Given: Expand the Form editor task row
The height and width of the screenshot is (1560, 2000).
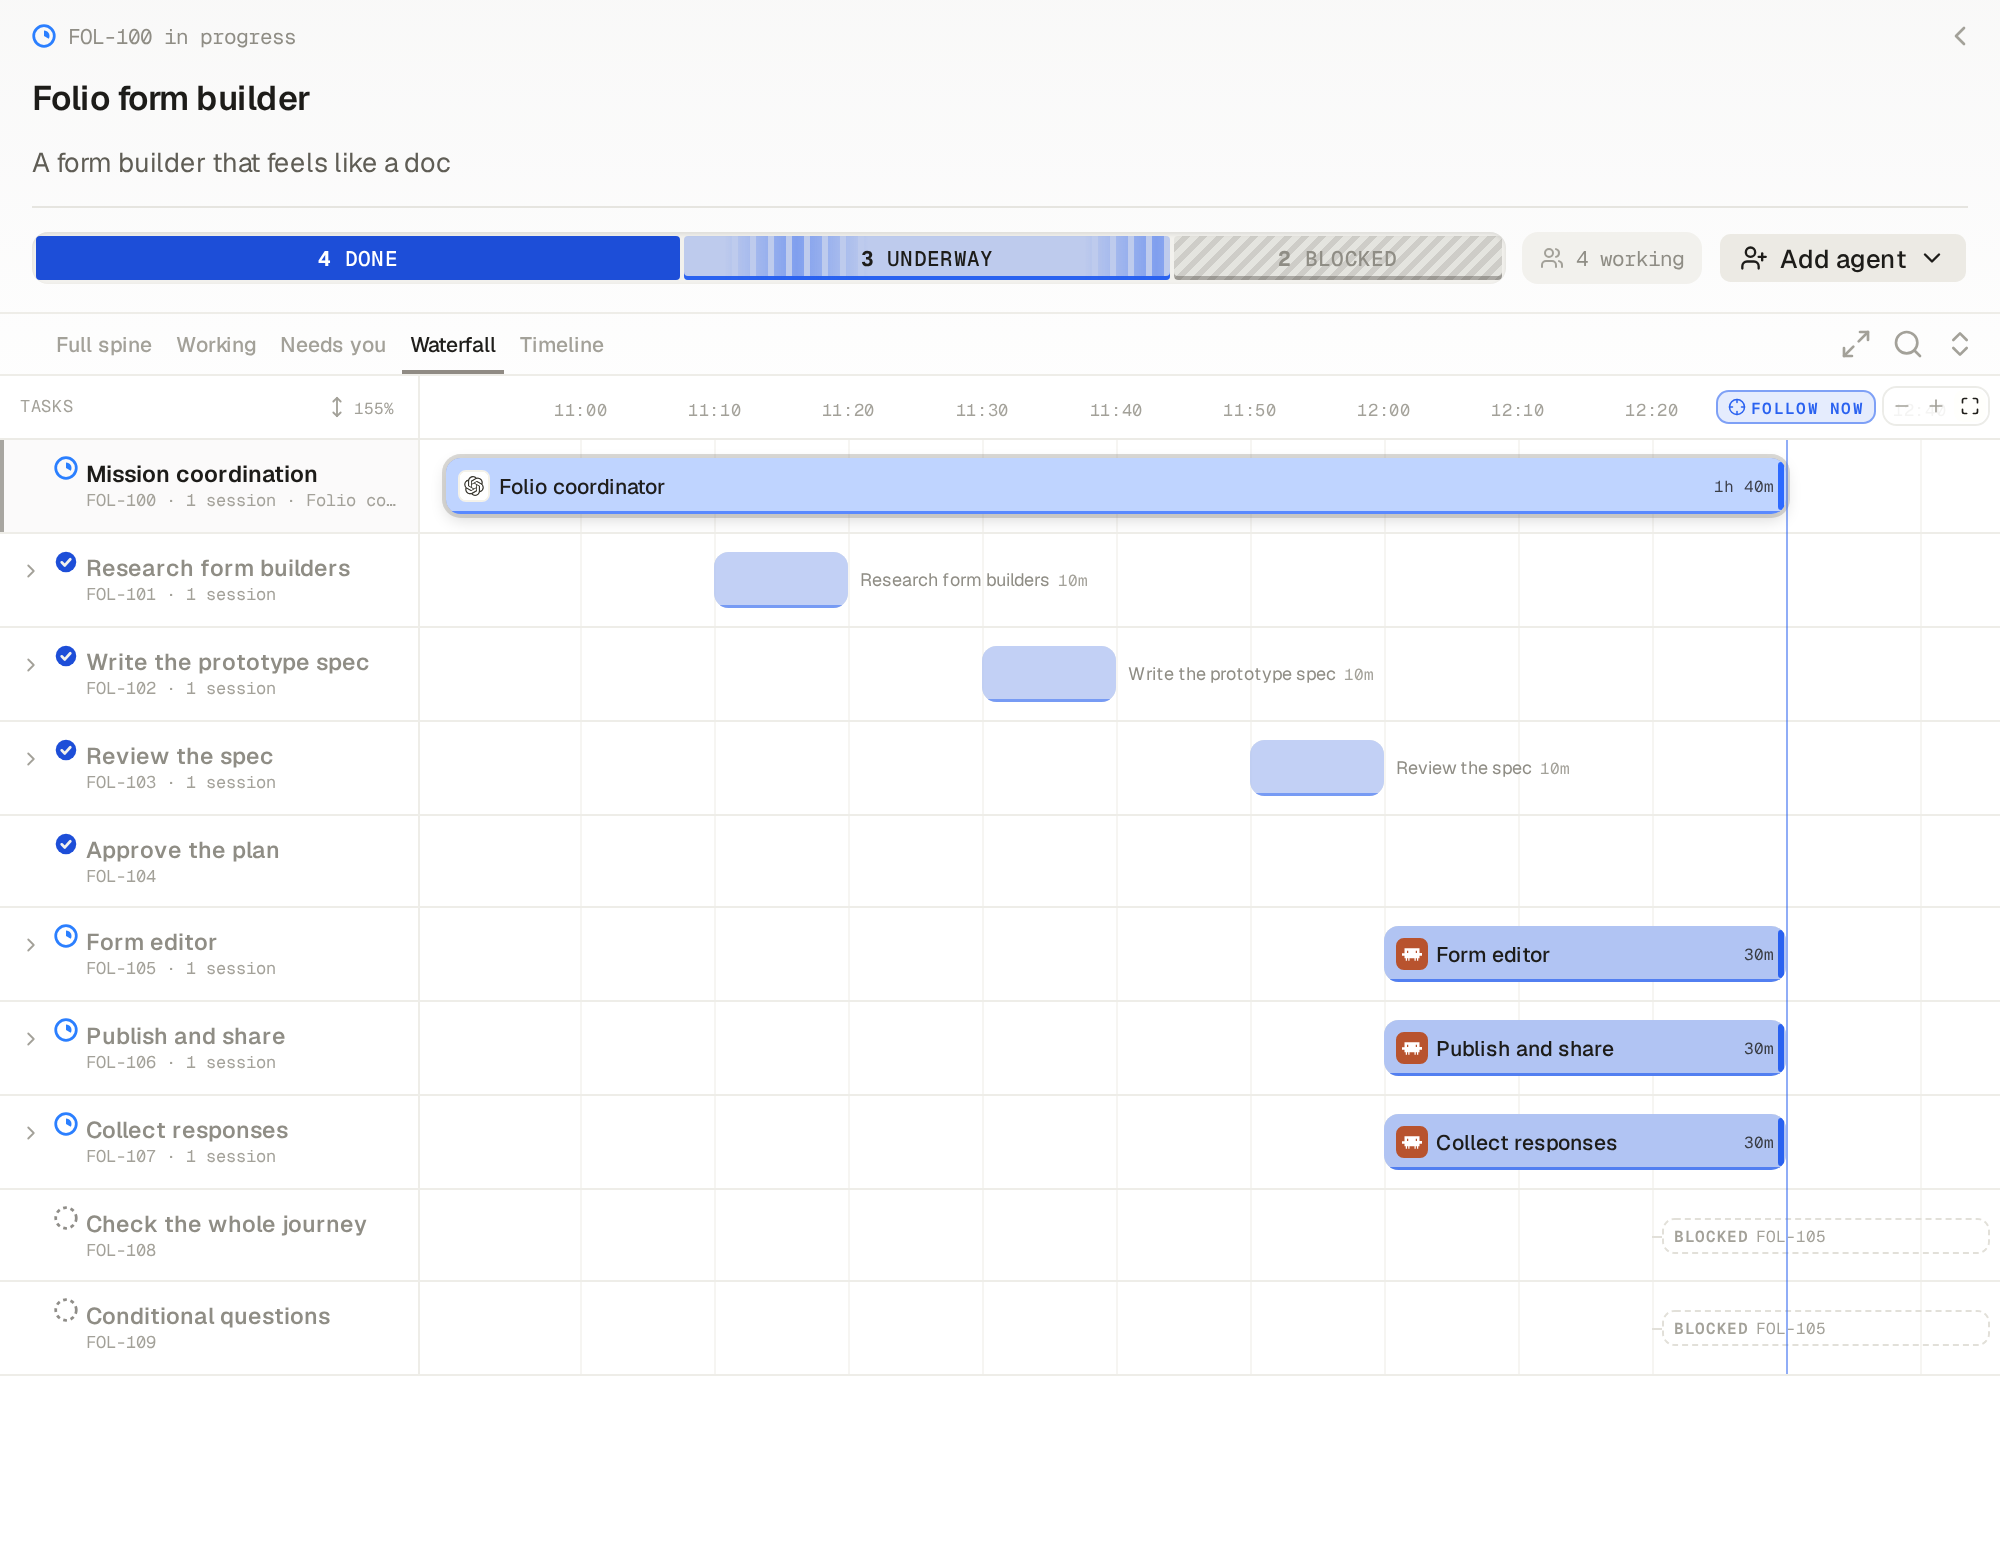Looking at the screenshot, I should coord(31,945).
